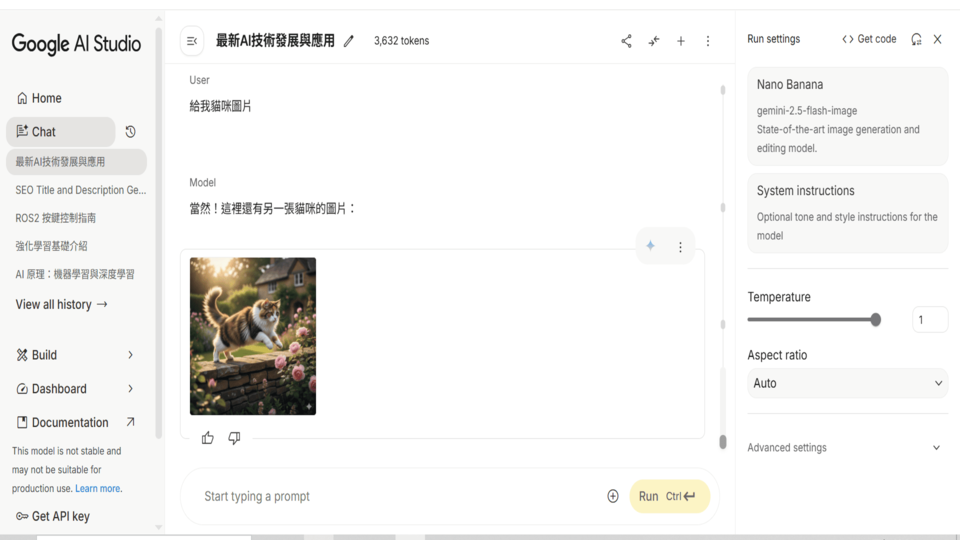The height and width of the screenshot is (540, 960).
Task: Edit the chat title with pencil icon
Action: tap(349, 41)
